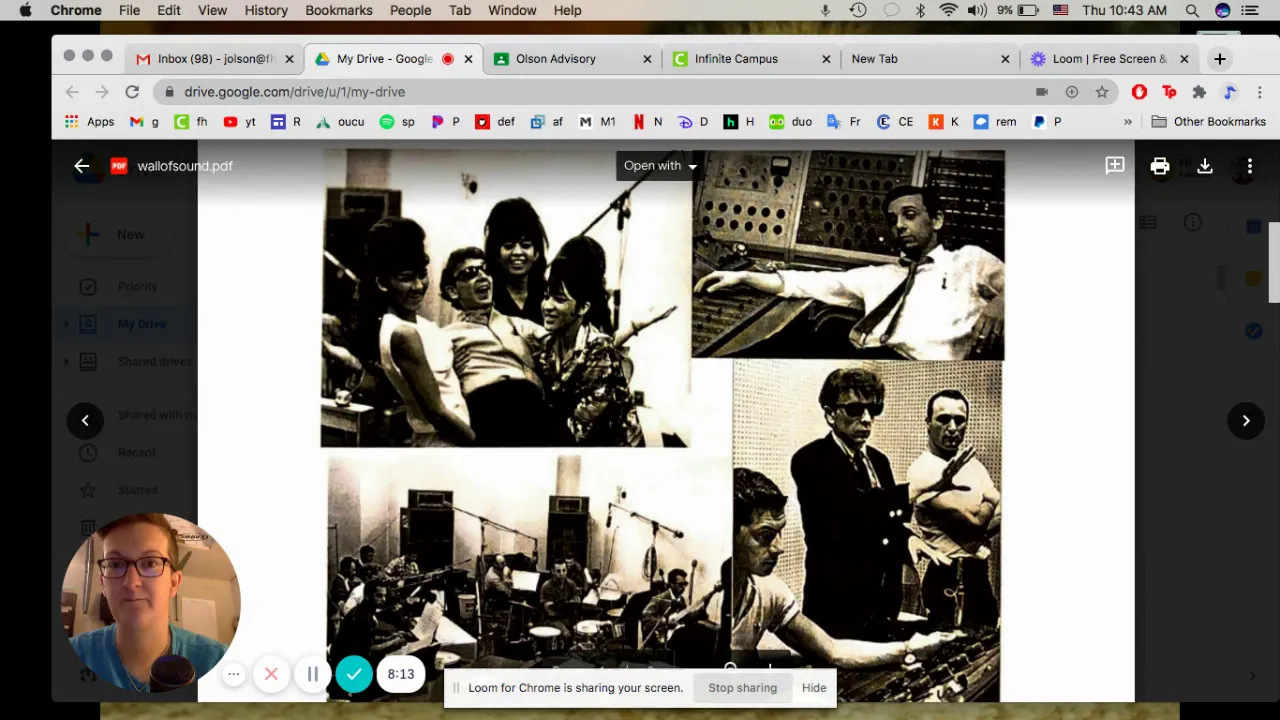Image resolution: width=1280 pixels, height=720 pixels.
Task: Open Time Machine menu bar icon
Action: pyautogui.click(x=858, y=10)
